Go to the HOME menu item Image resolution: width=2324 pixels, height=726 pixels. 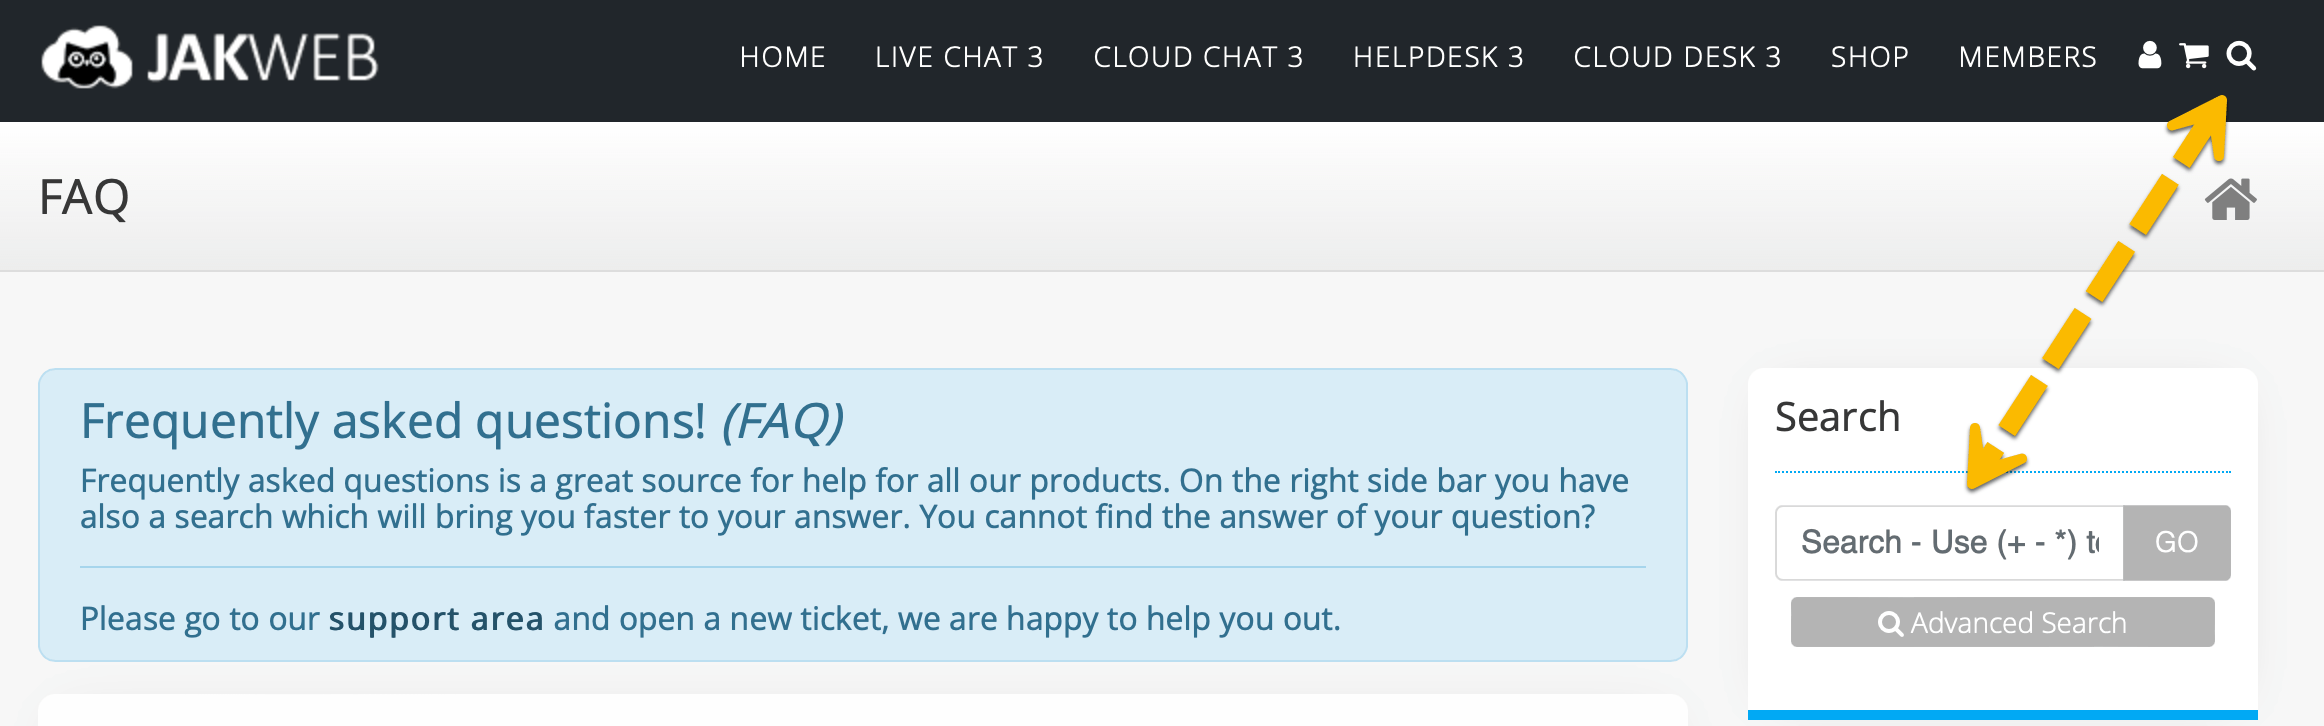point(782,57)
